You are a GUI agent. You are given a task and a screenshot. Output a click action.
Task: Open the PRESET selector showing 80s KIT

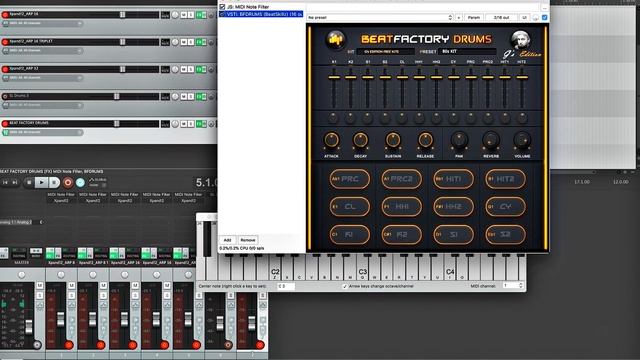tap(468, 51)
